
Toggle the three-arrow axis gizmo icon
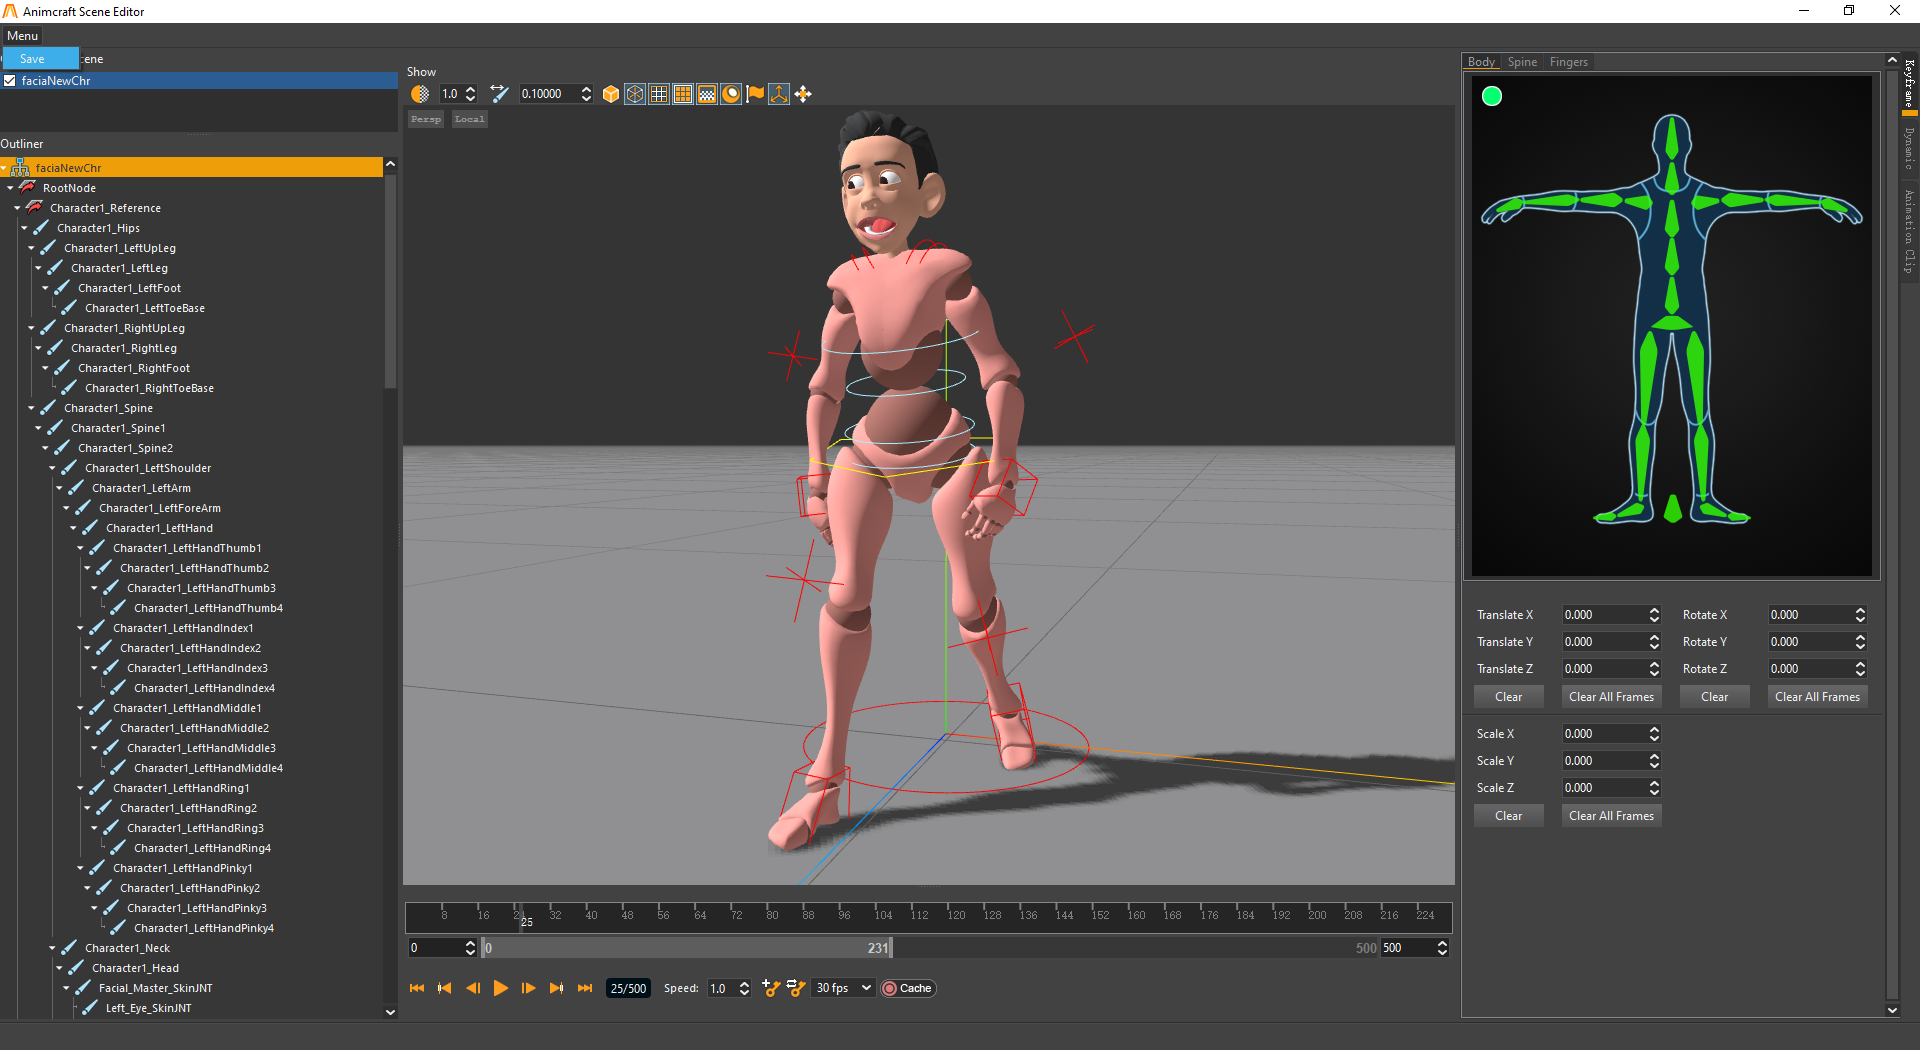[x=779, y=94]
